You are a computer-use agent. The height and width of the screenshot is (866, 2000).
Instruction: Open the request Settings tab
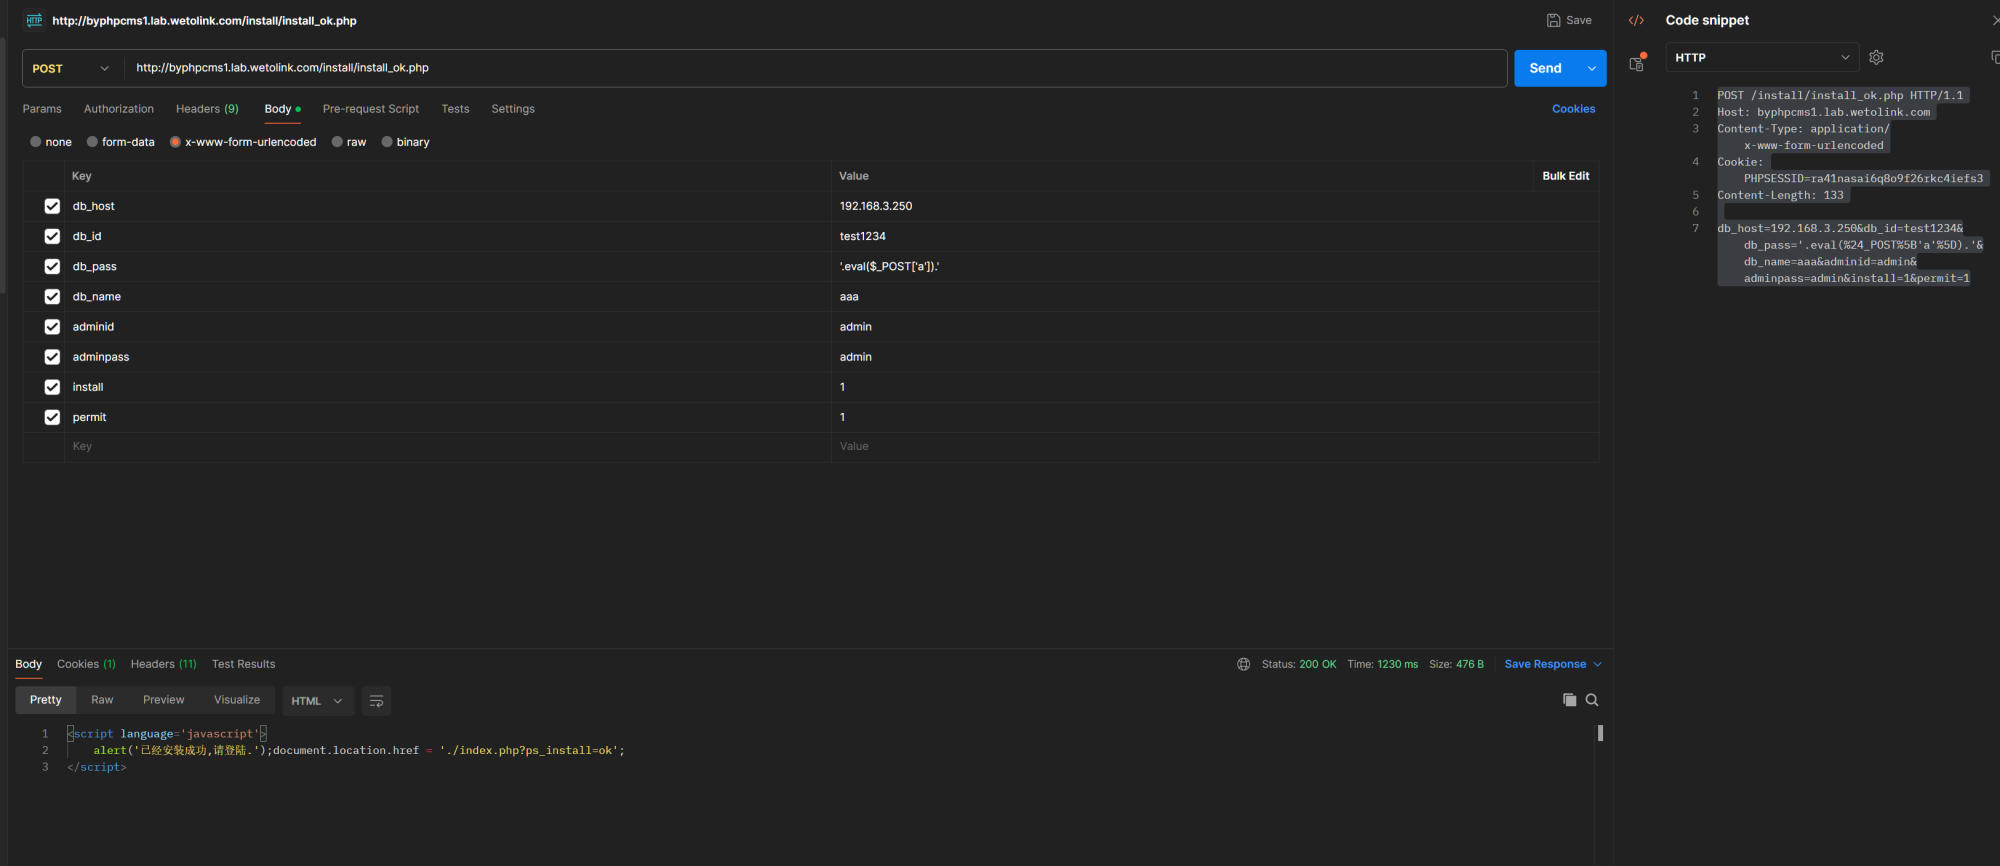(x=513, y=109)
